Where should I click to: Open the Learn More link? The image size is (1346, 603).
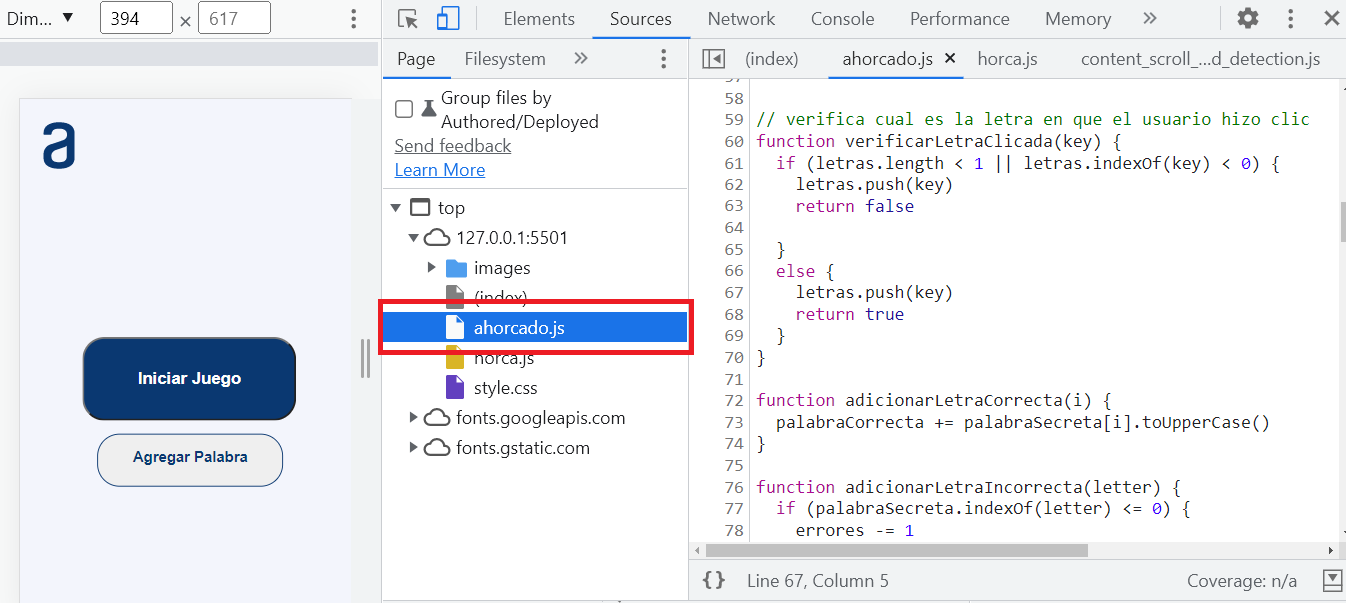click(x=440, y=170)
